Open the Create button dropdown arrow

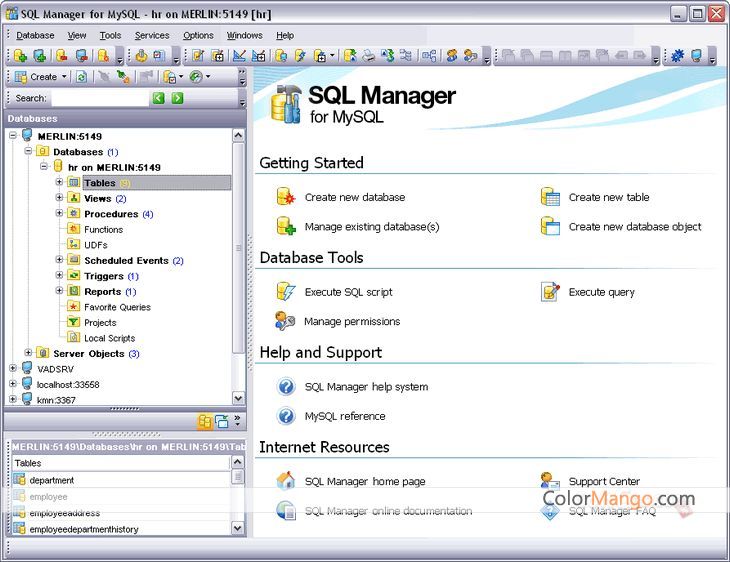pyautogui.click(x=64, y=77)
